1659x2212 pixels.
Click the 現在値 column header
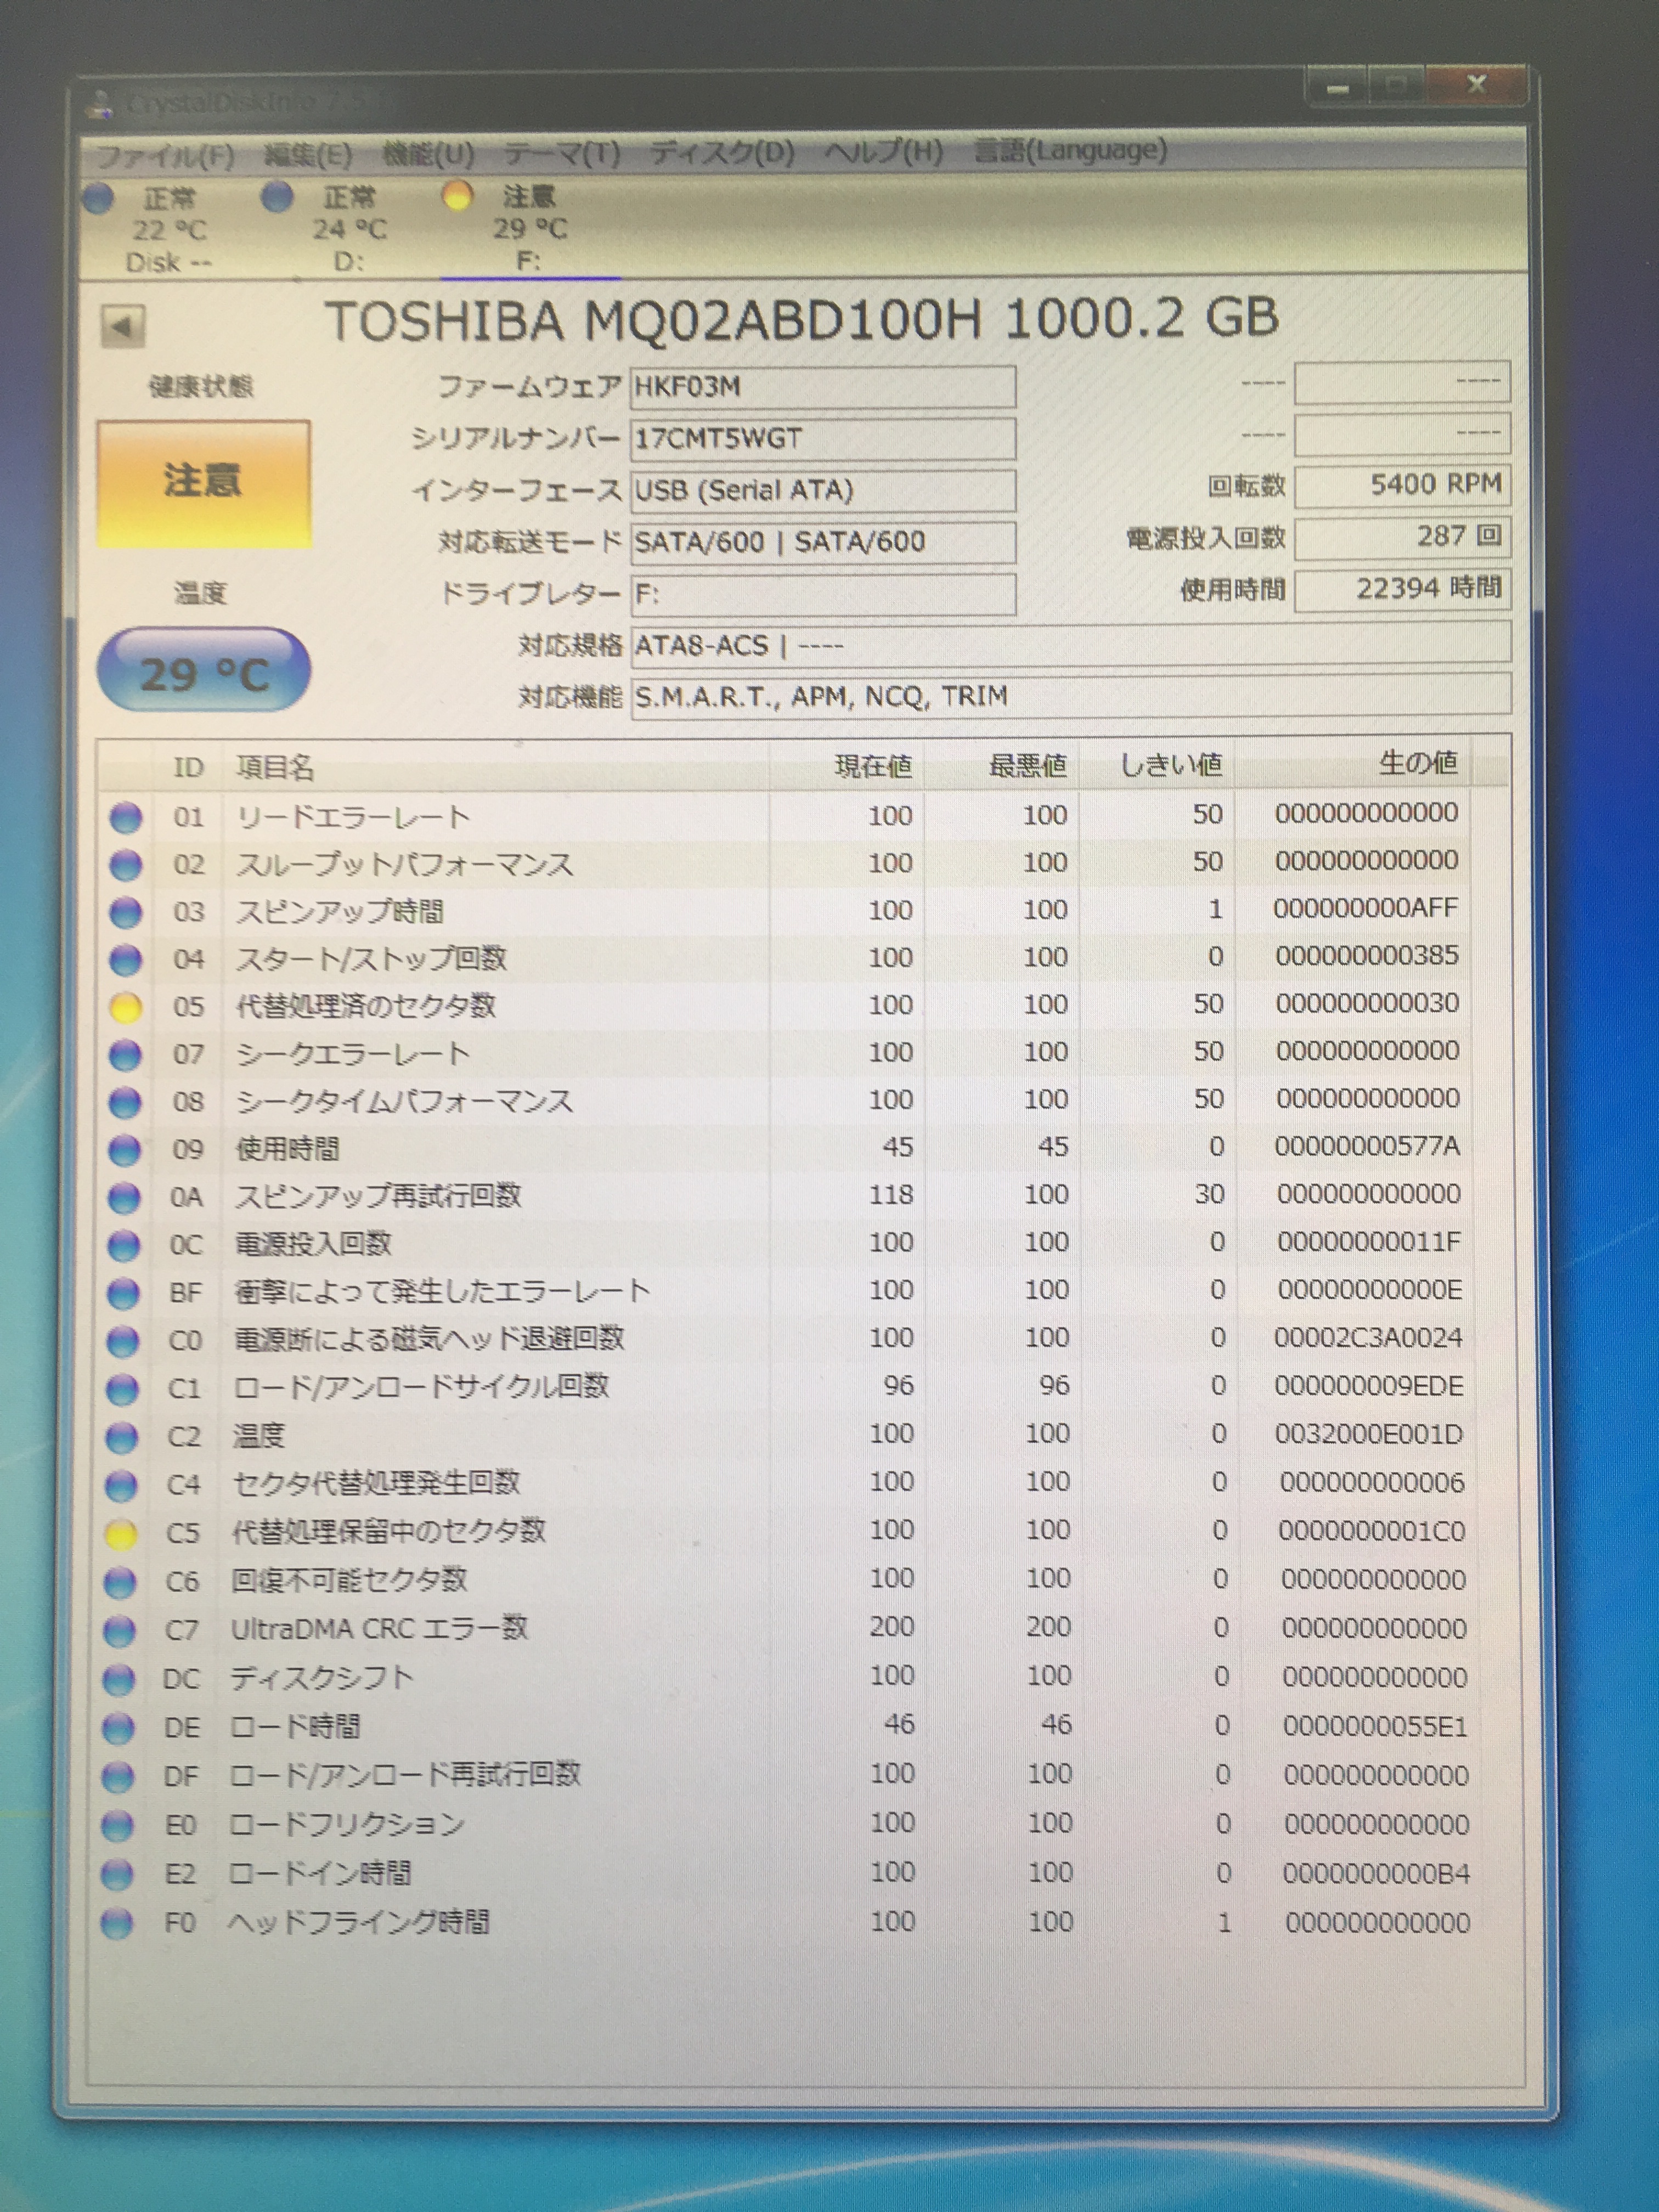[873, 766]
